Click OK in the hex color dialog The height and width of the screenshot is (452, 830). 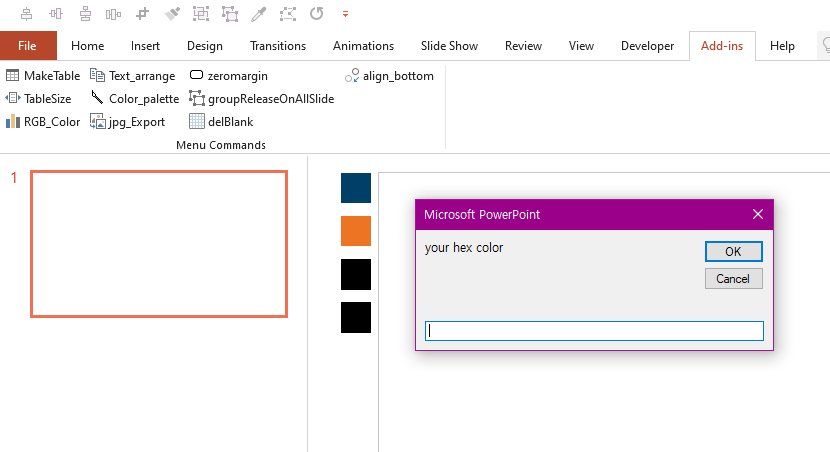(x=734, y=251)
